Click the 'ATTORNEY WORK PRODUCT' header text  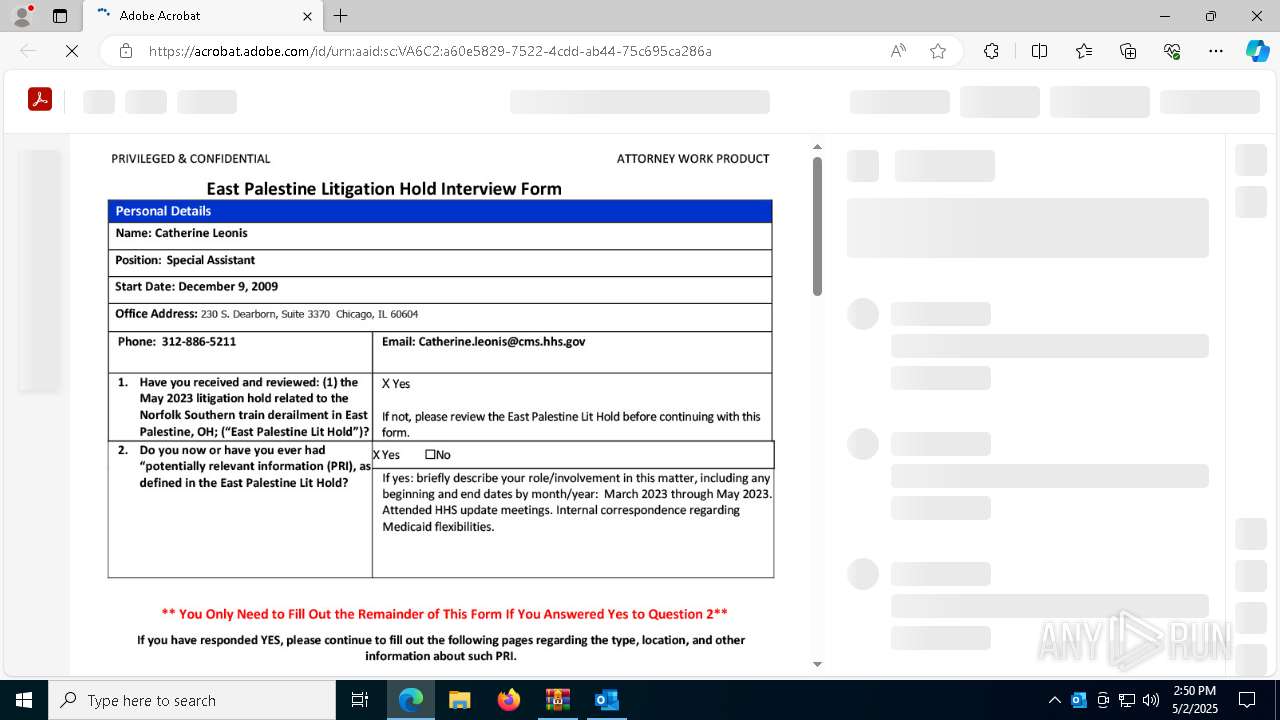click(x=693, y=159)
